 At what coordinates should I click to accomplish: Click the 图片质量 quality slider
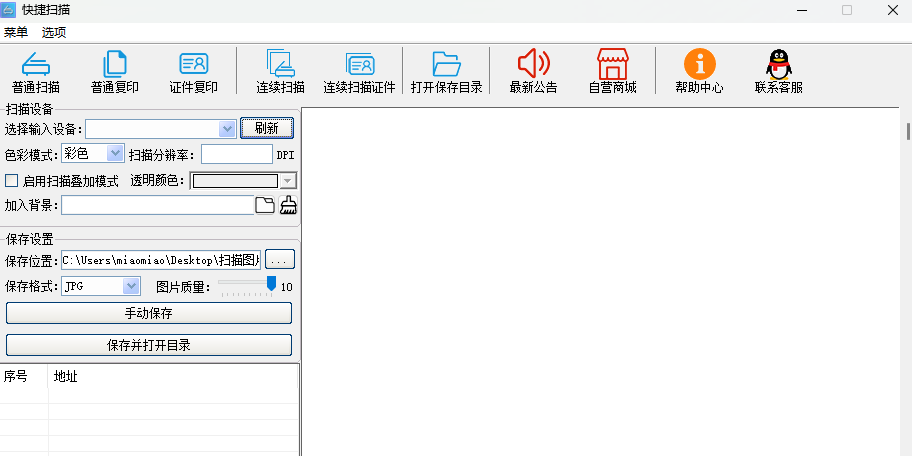[246, 287]
